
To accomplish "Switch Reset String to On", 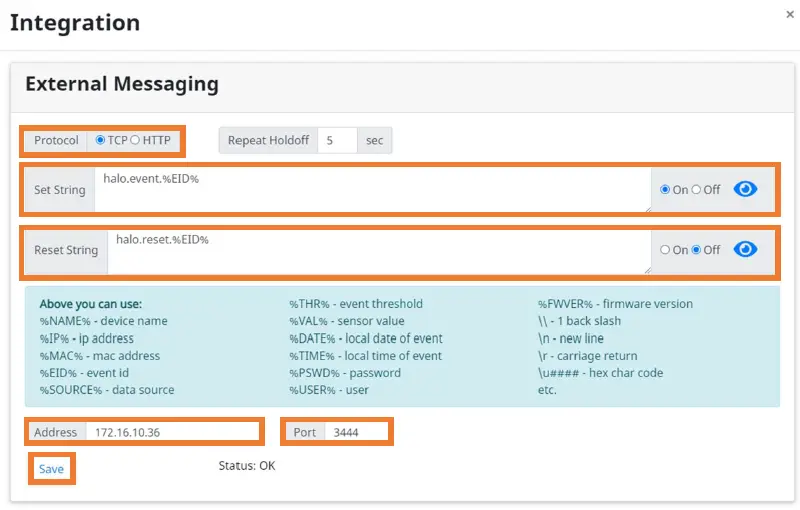I will pyautogui.click(x=665, y=250).
